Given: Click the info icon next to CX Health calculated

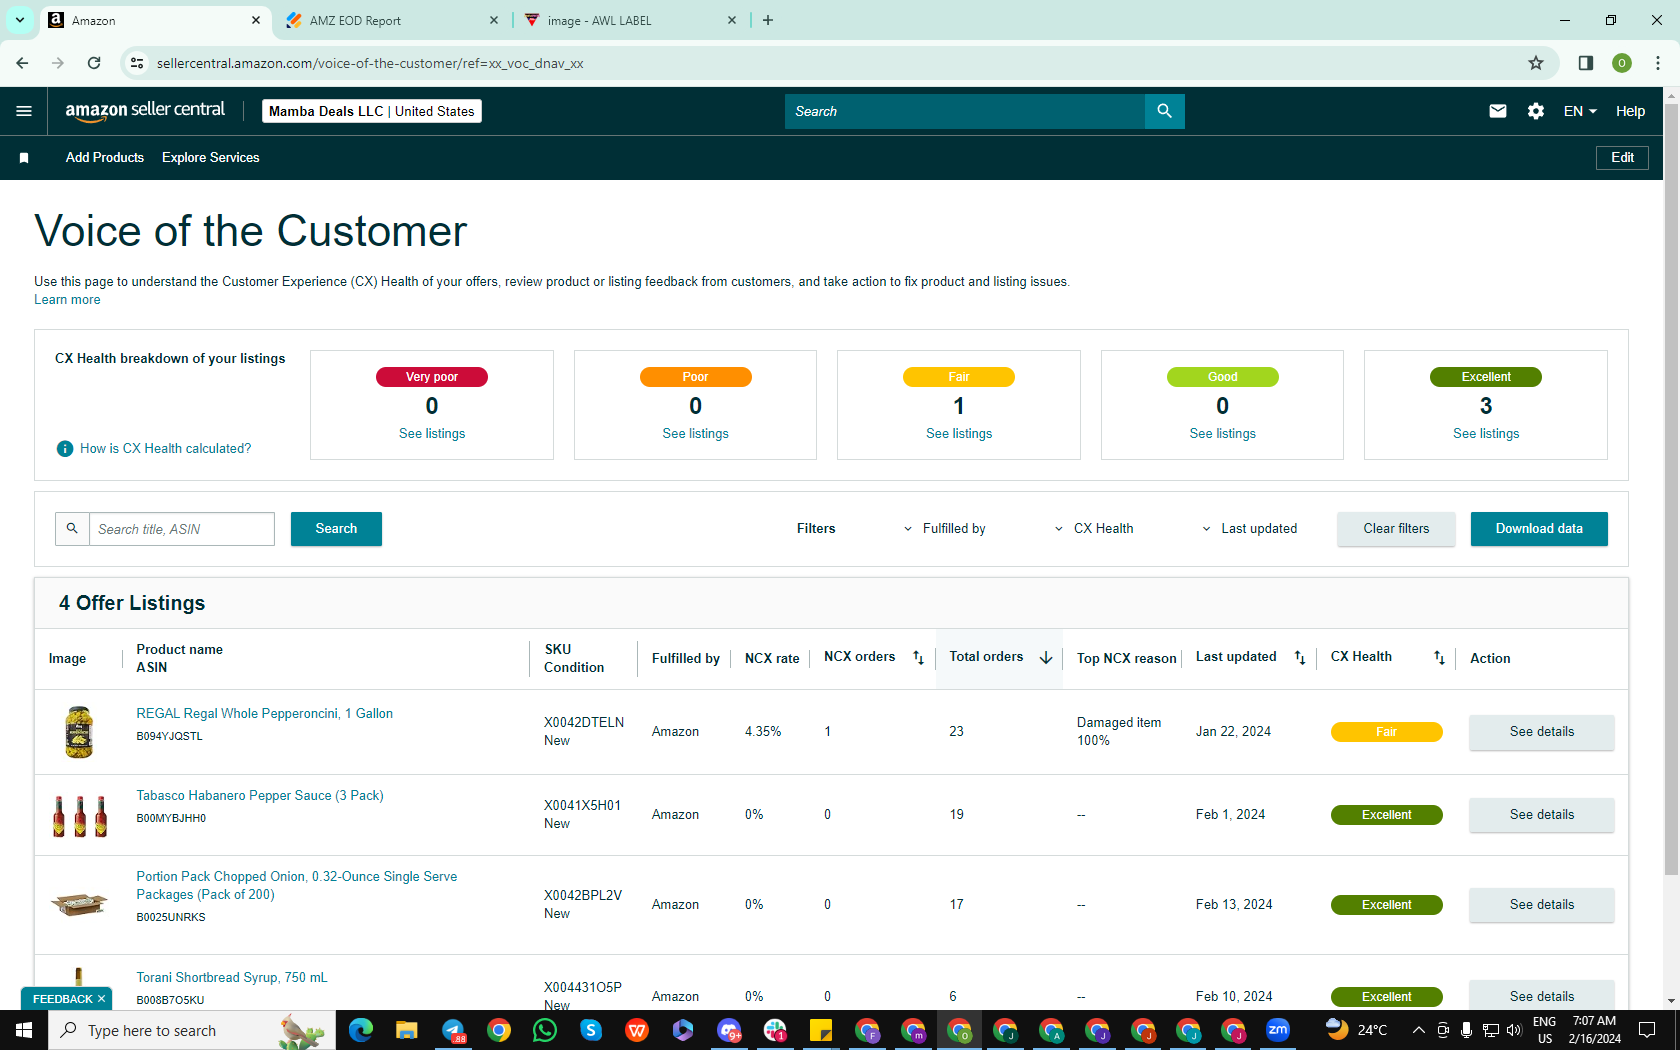Looking at the screenshot, I should (65, 449).
